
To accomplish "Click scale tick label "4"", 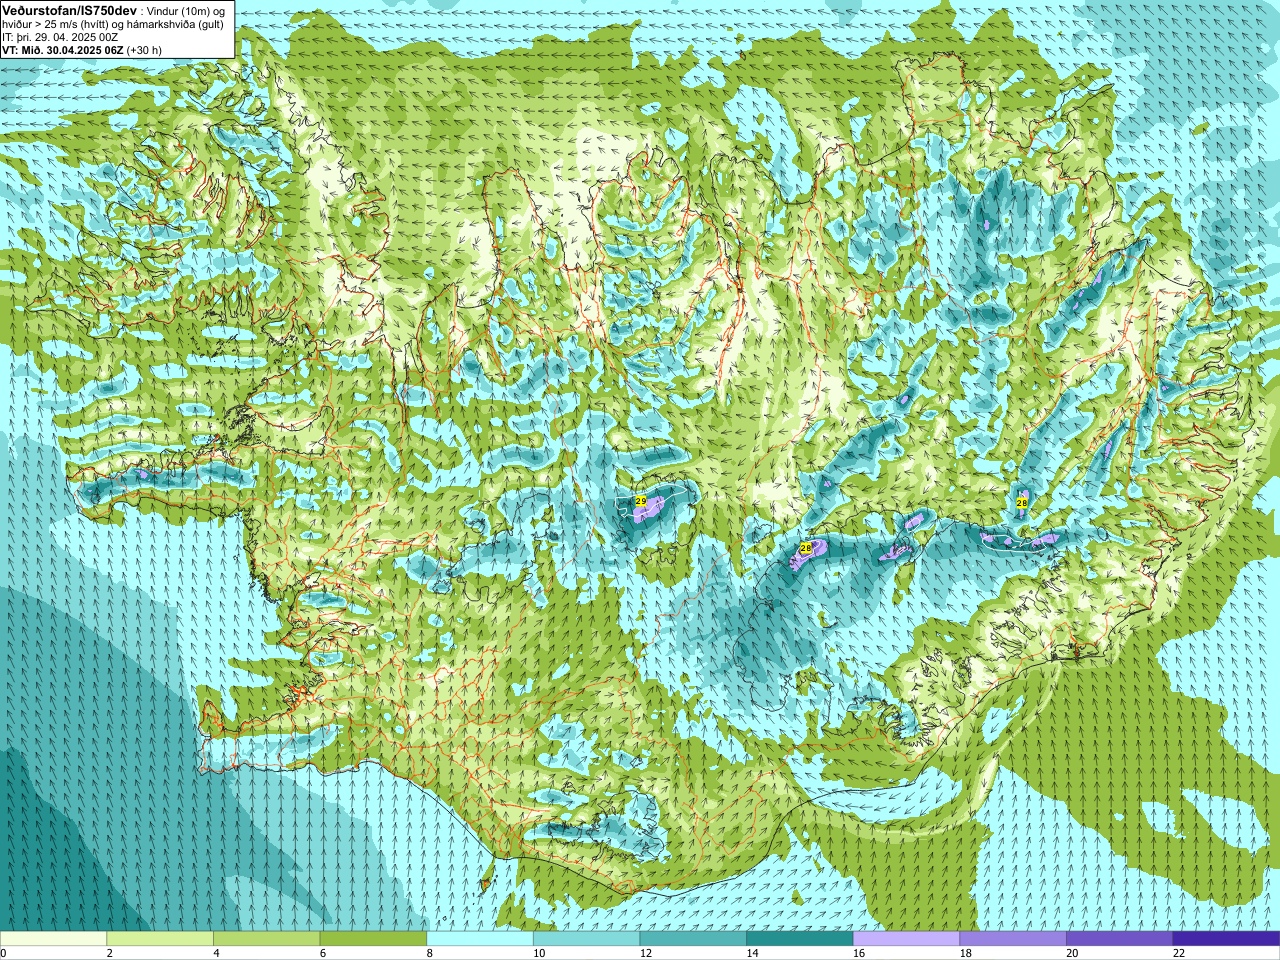I will 216,953.
